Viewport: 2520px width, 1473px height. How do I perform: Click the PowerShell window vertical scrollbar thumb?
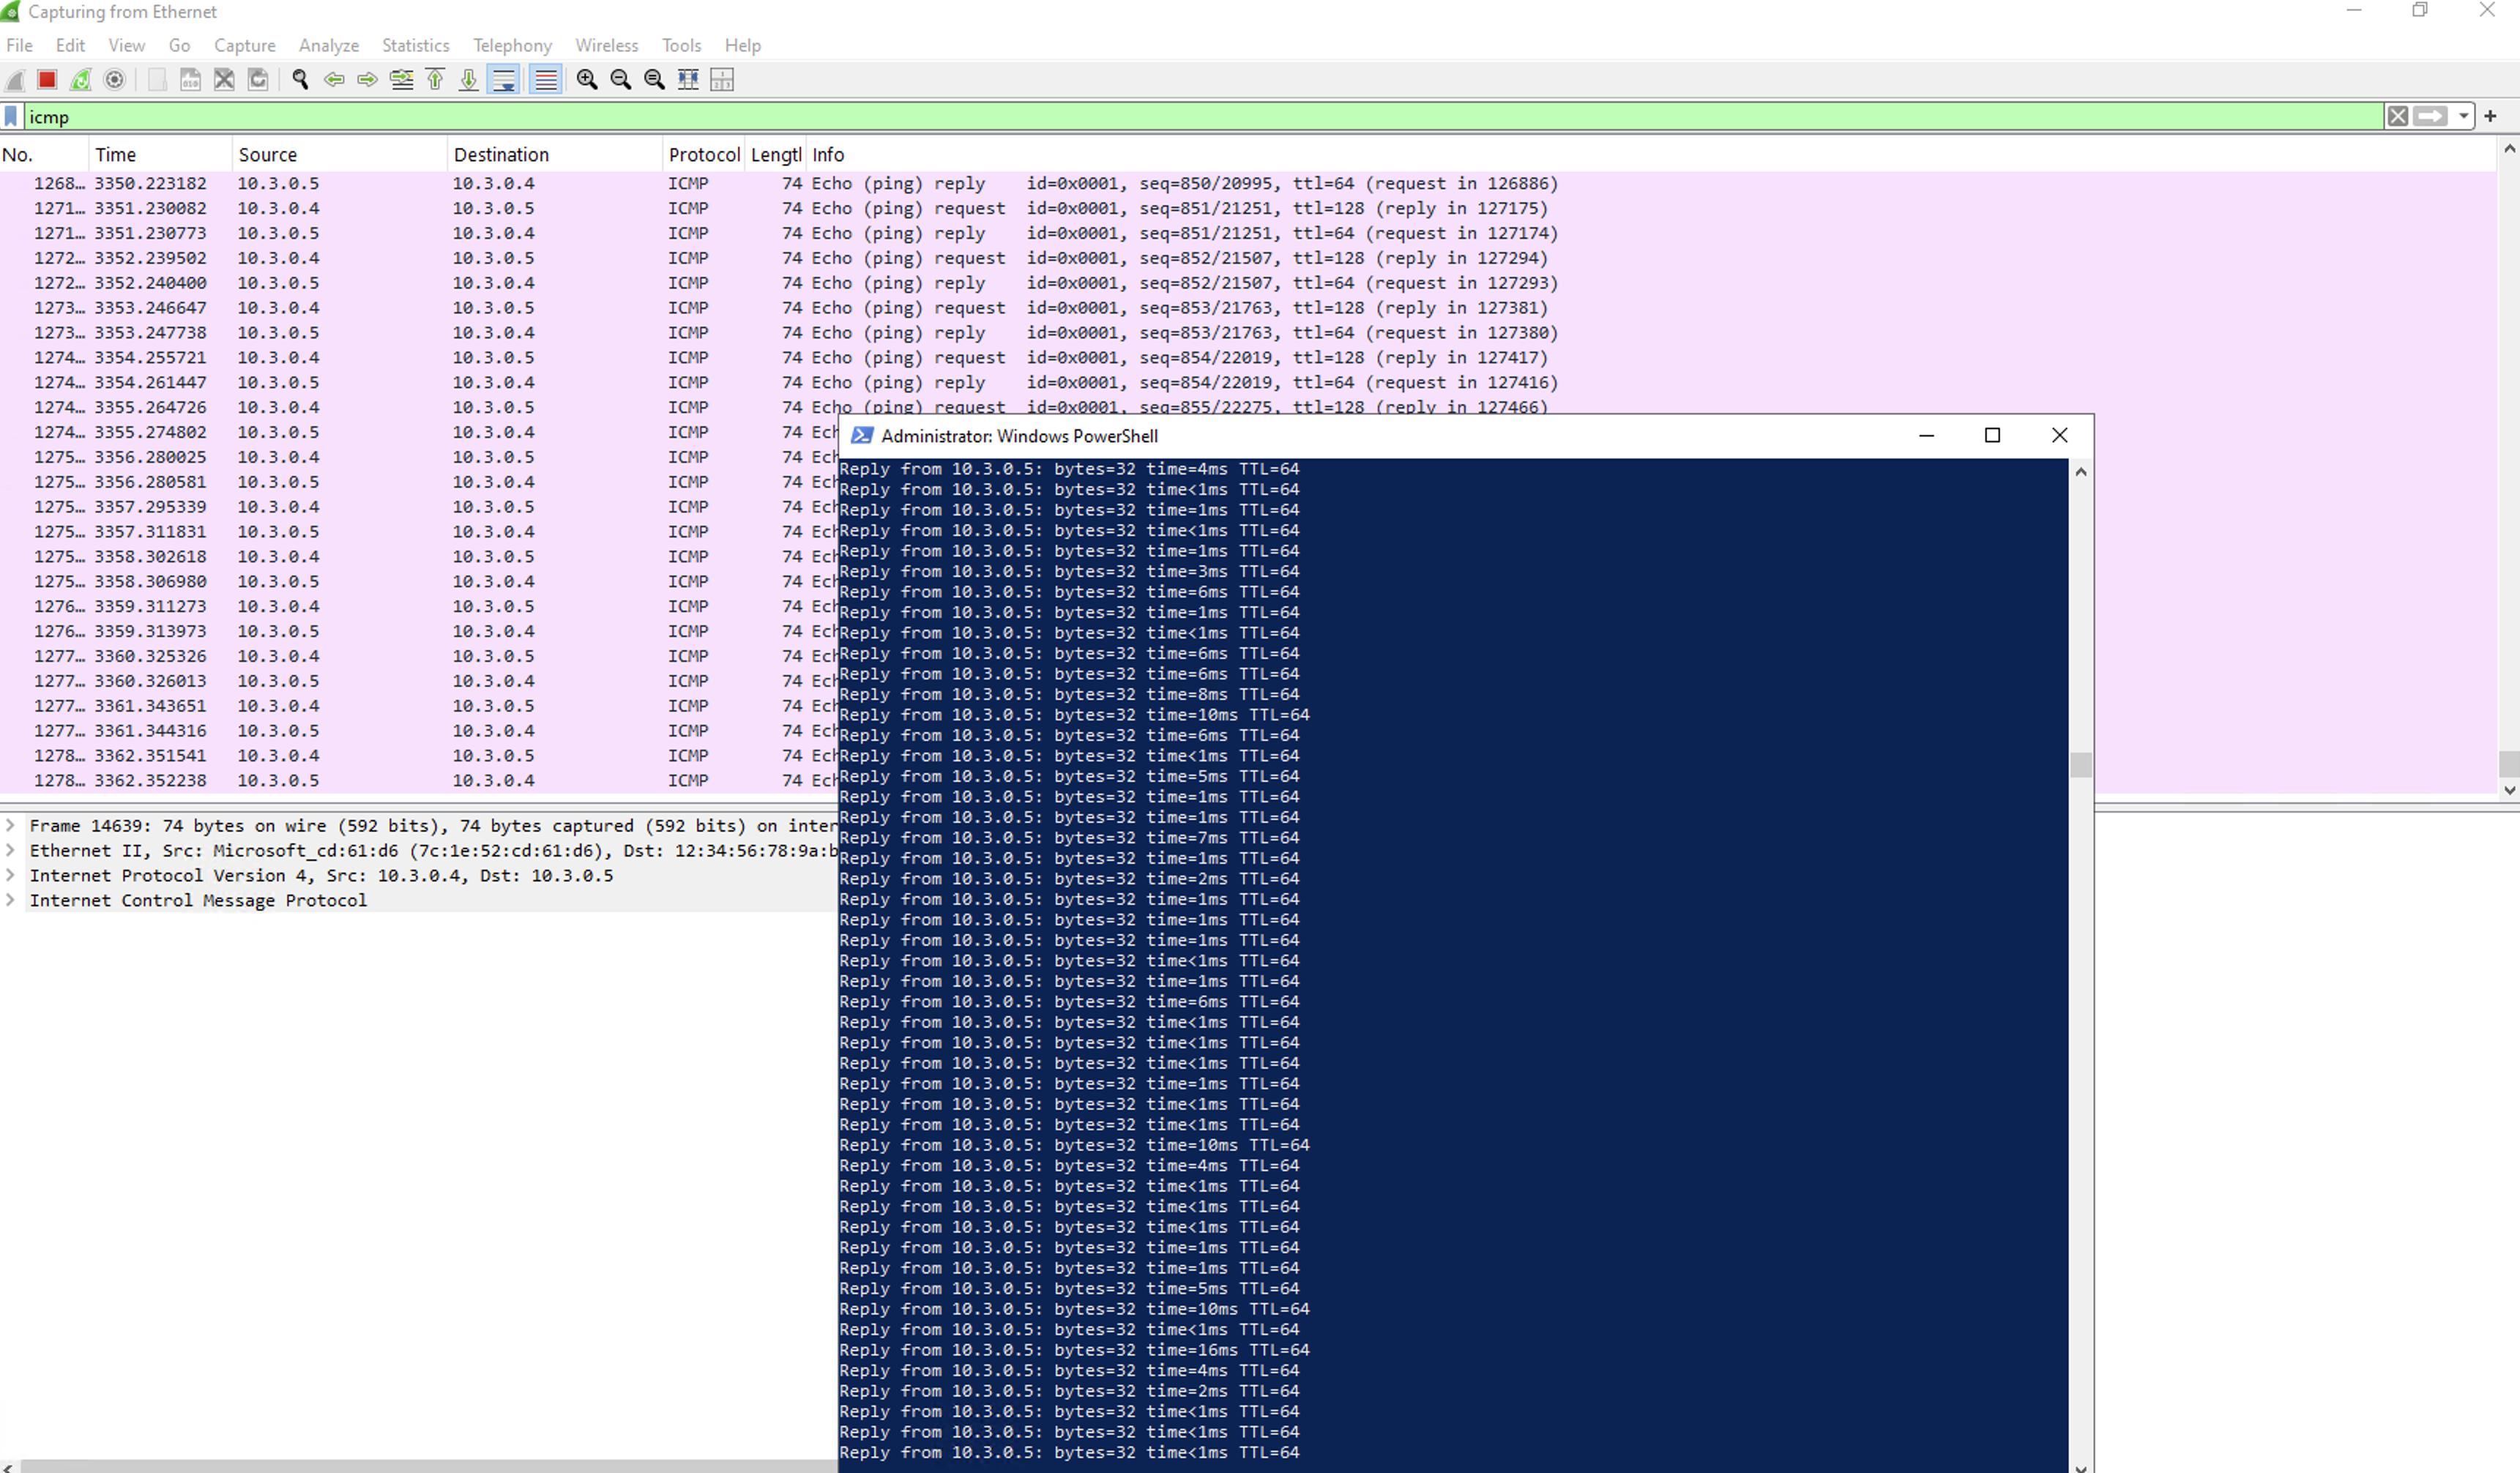2081,765
